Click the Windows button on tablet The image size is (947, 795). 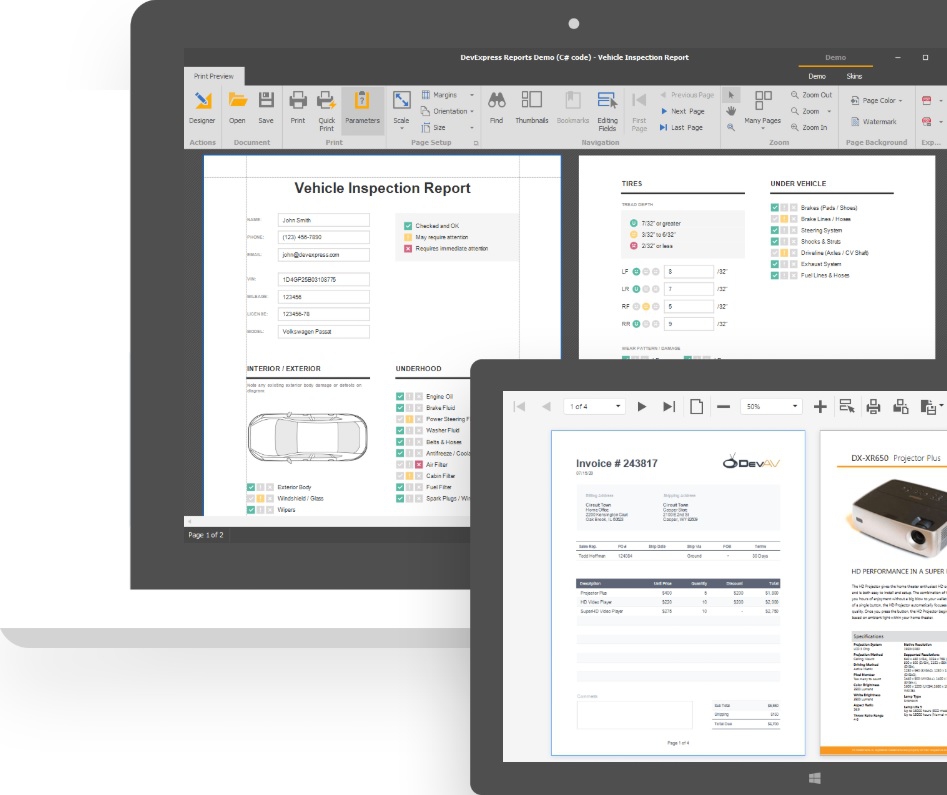point(814,778)
